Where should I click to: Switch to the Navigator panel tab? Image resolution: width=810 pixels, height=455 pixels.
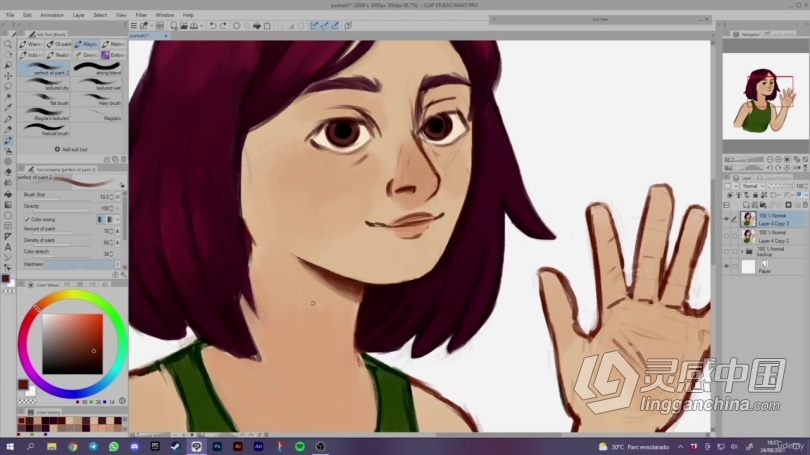point(746,34)
